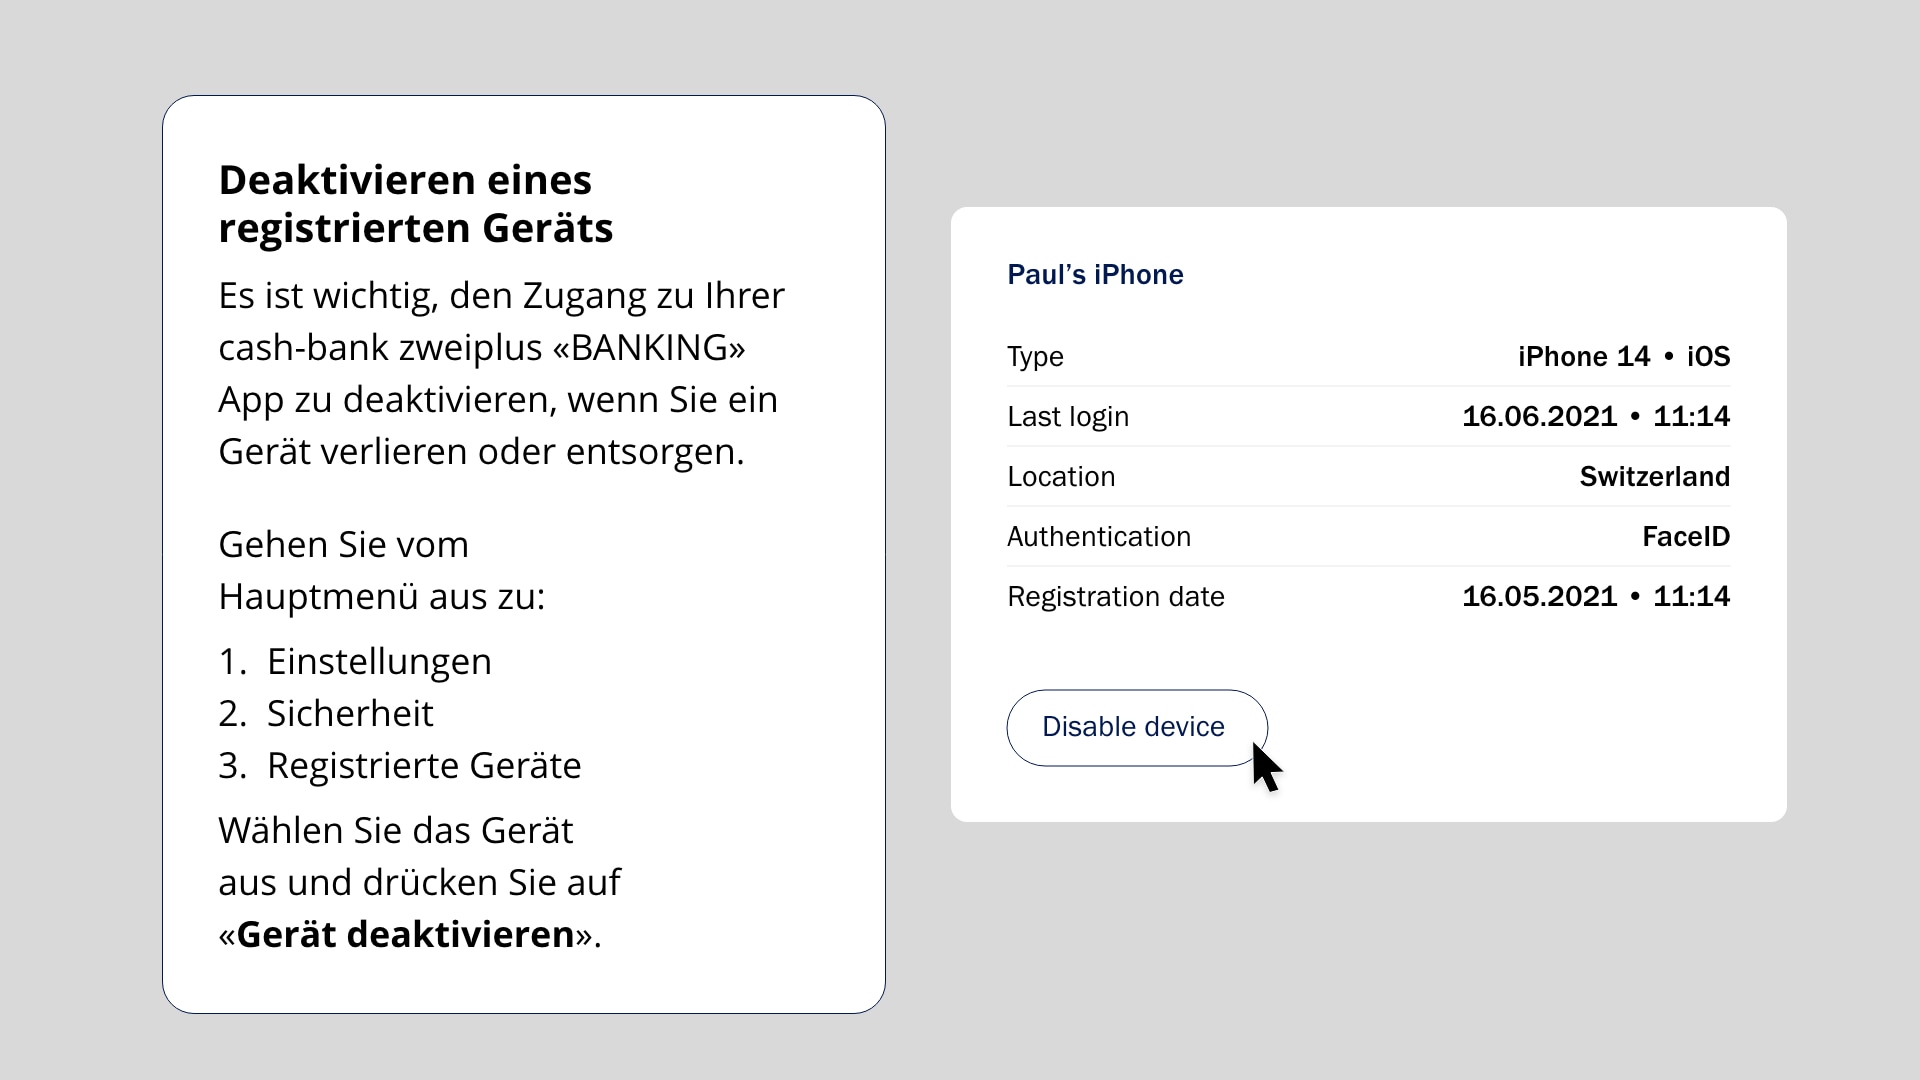Select the Paul's iPhone device title
Viewport: 1920px width, 1080px height.
pos(1095,275)
